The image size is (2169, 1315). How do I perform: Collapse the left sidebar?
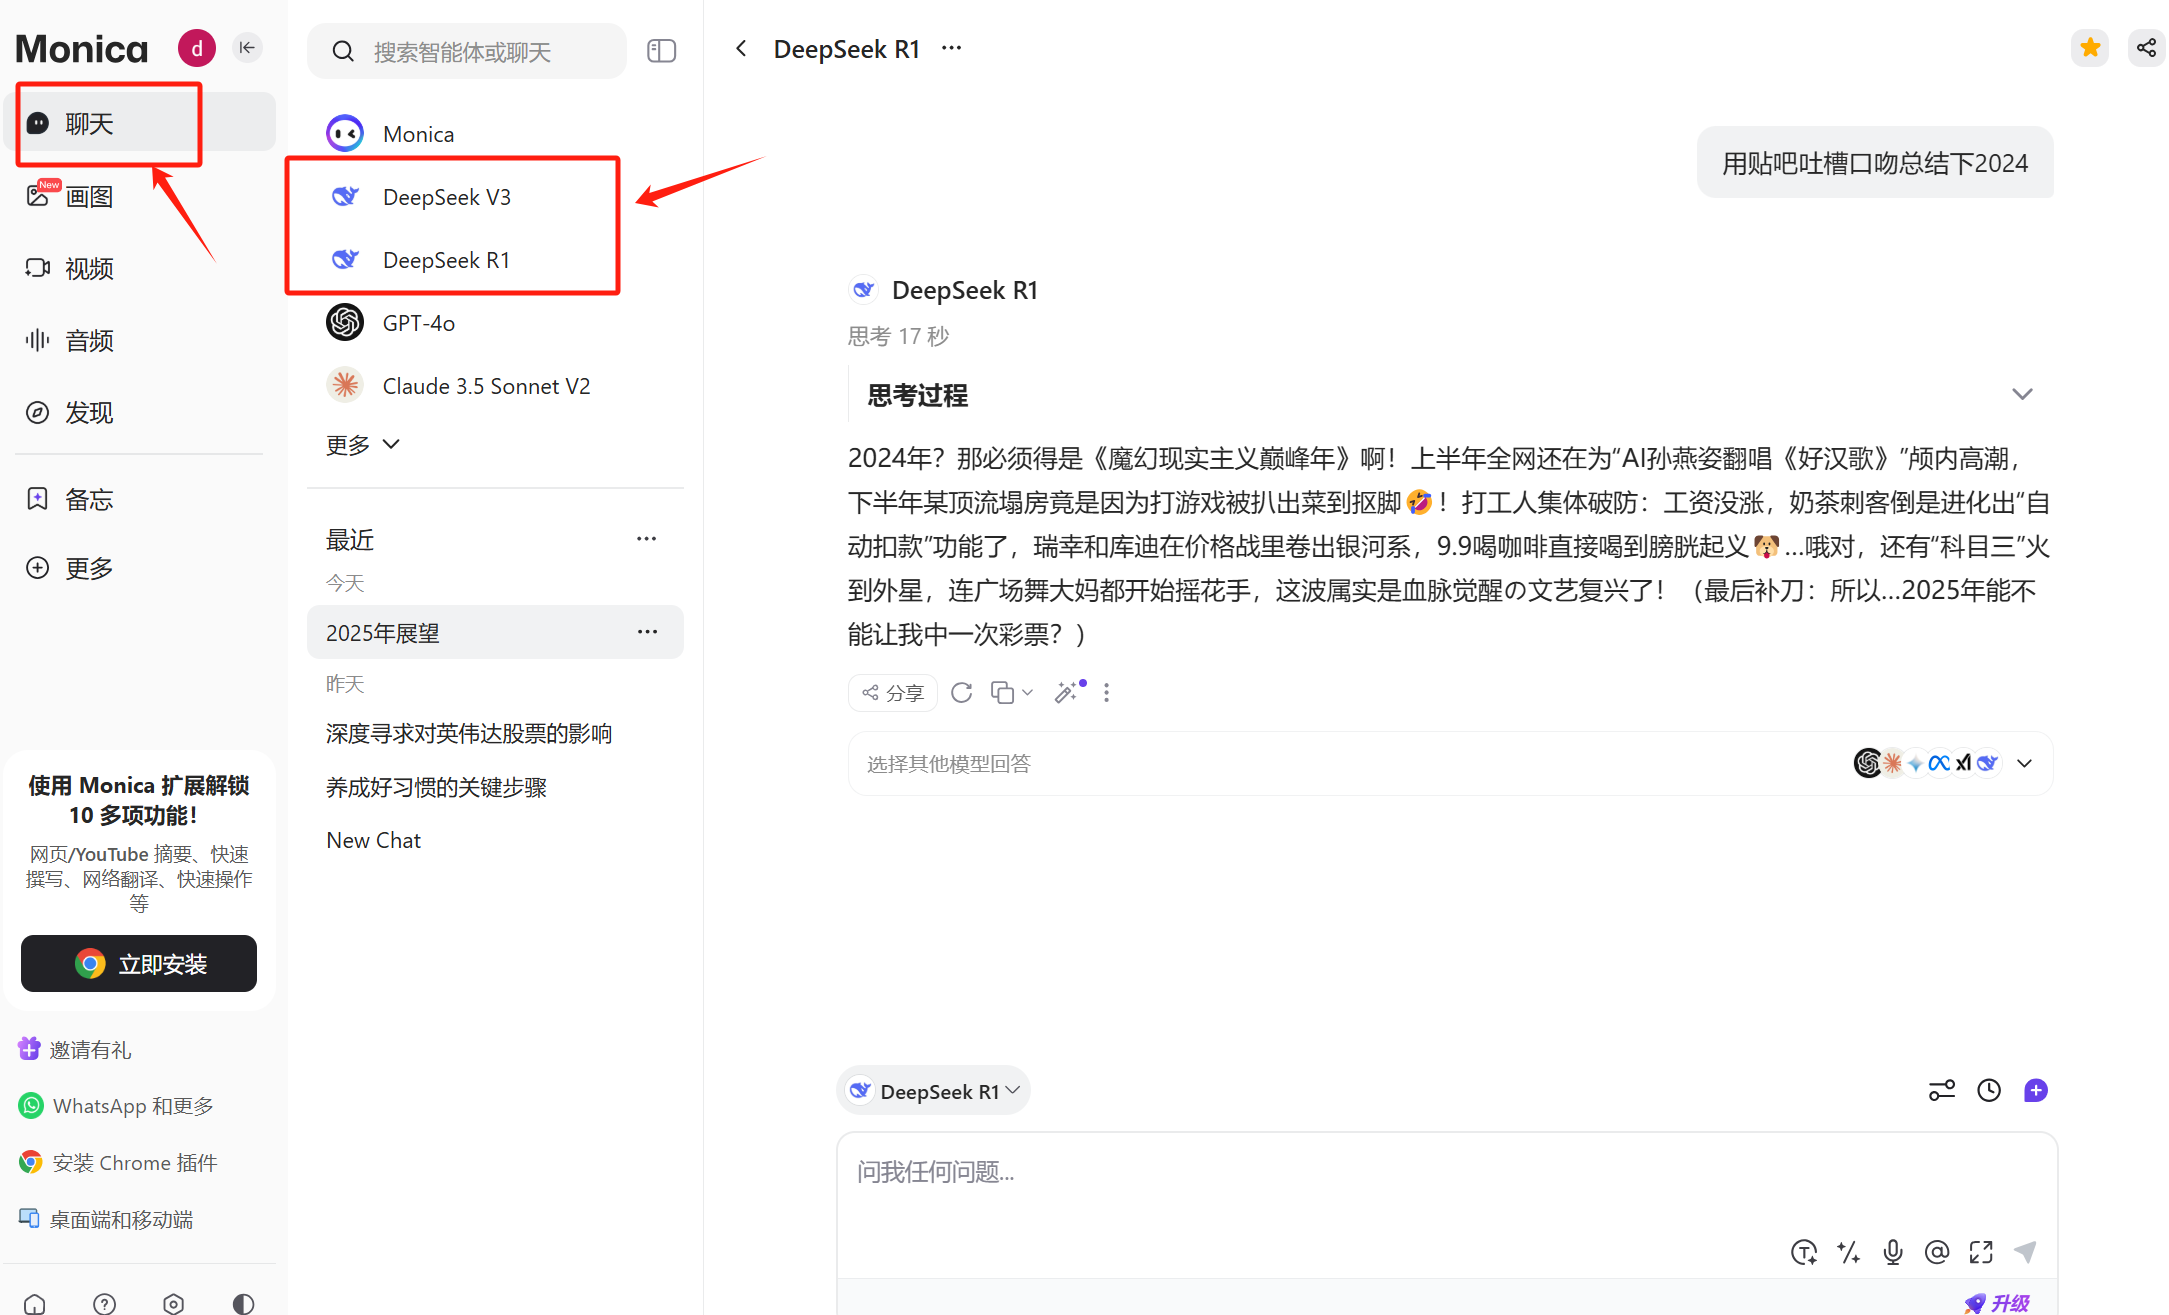point(246,47)
